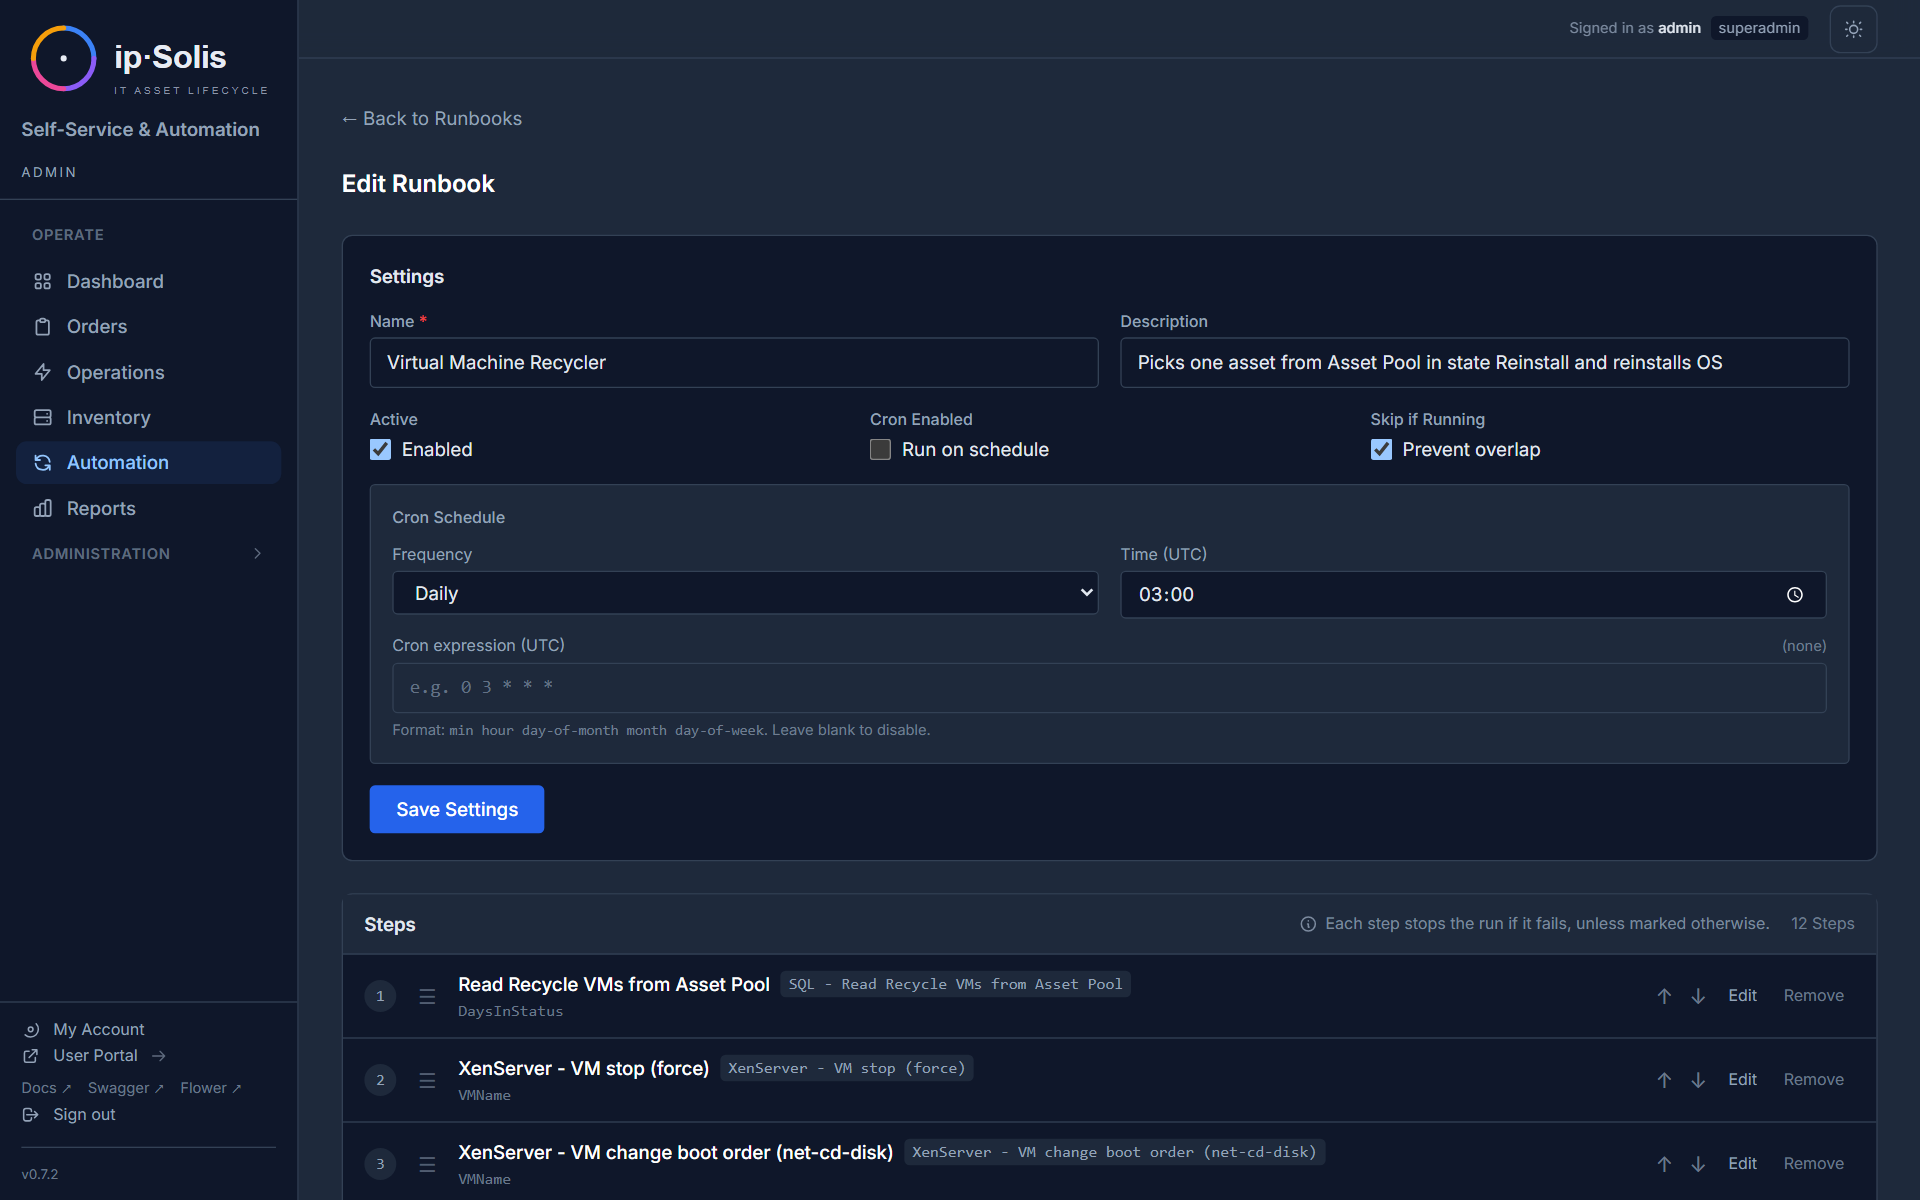Screen dimensions: 1920x1200
Task: Enable Run on schedule checkbox
Action: [880, 450]
